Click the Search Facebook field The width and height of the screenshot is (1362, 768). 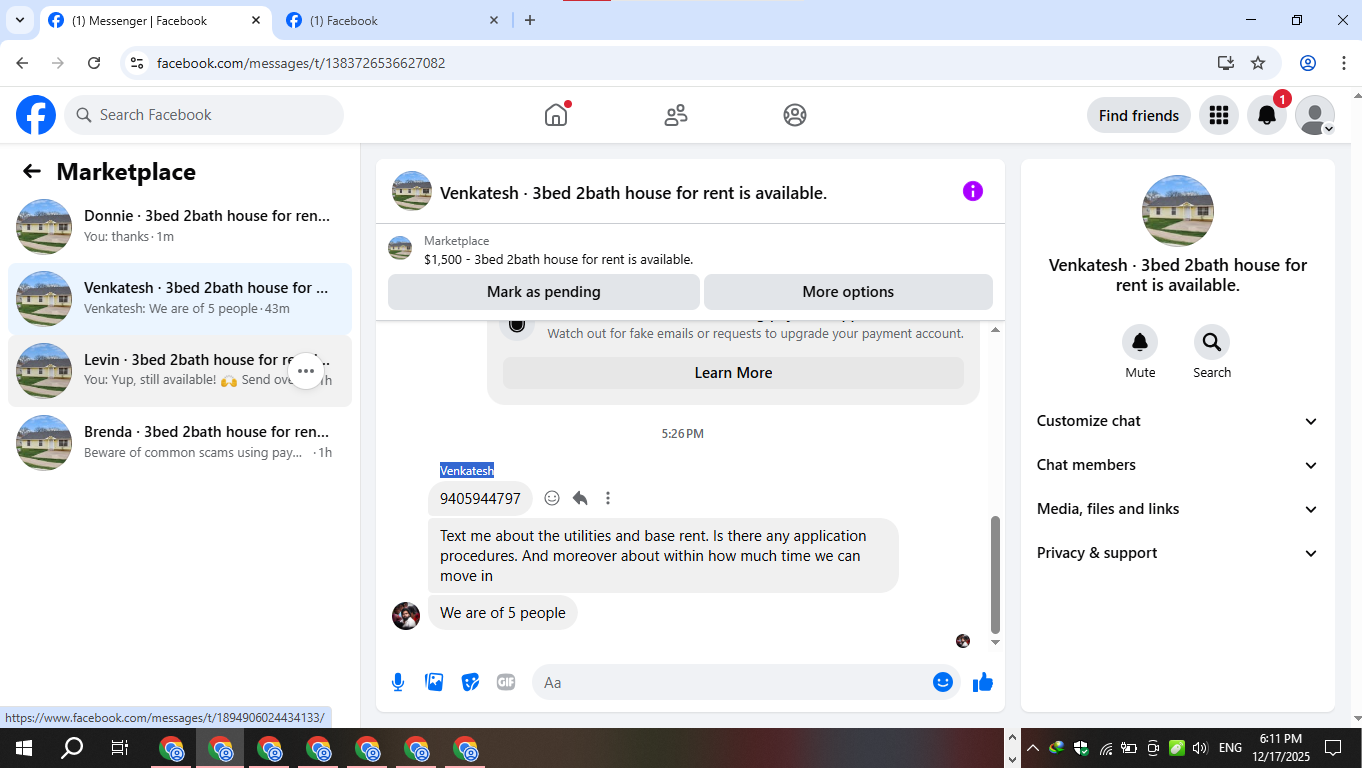(x=204, y=115)
